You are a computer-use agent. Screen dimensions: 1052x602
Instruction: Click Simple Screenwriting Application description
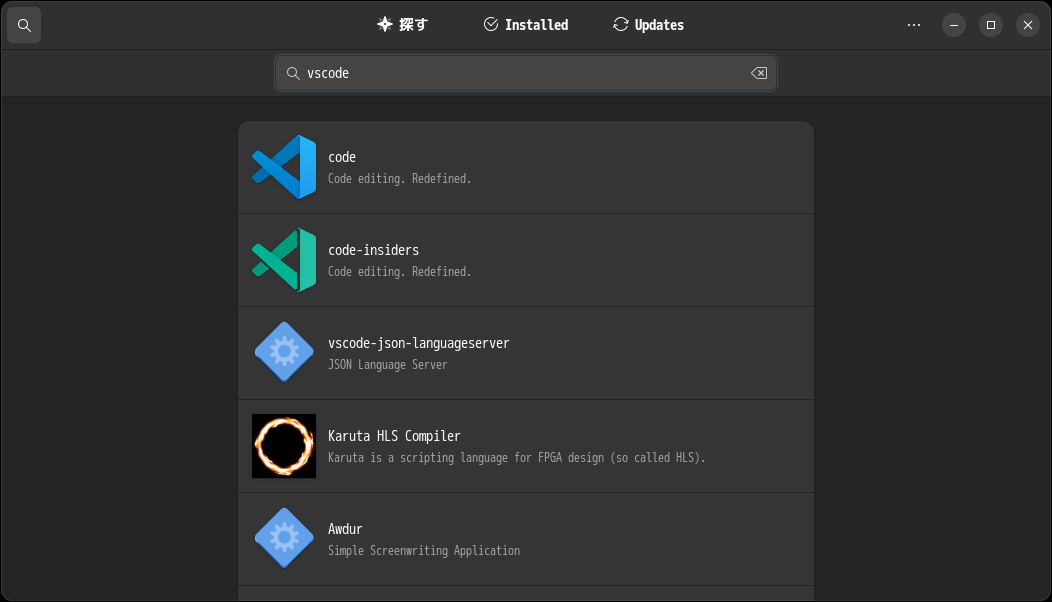(x=423, y=550)
